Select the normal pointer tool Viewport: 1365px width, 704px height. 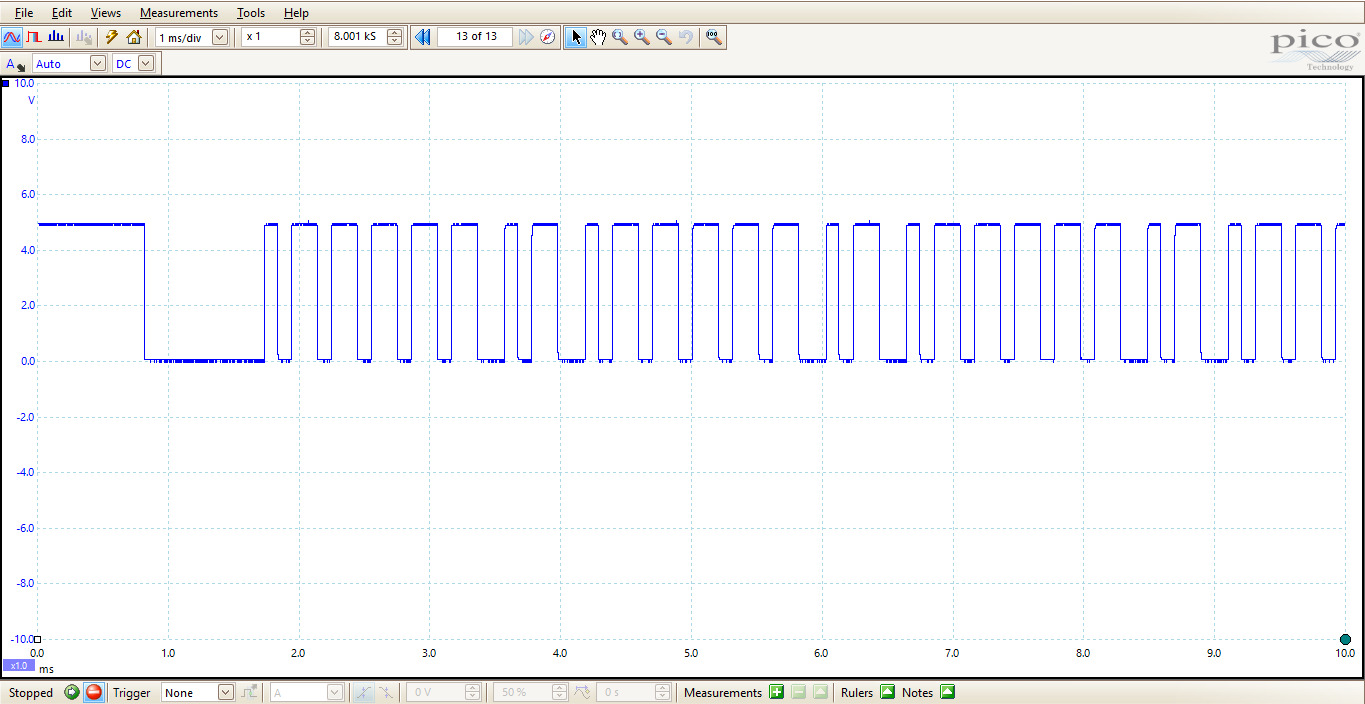coord(576,37)
